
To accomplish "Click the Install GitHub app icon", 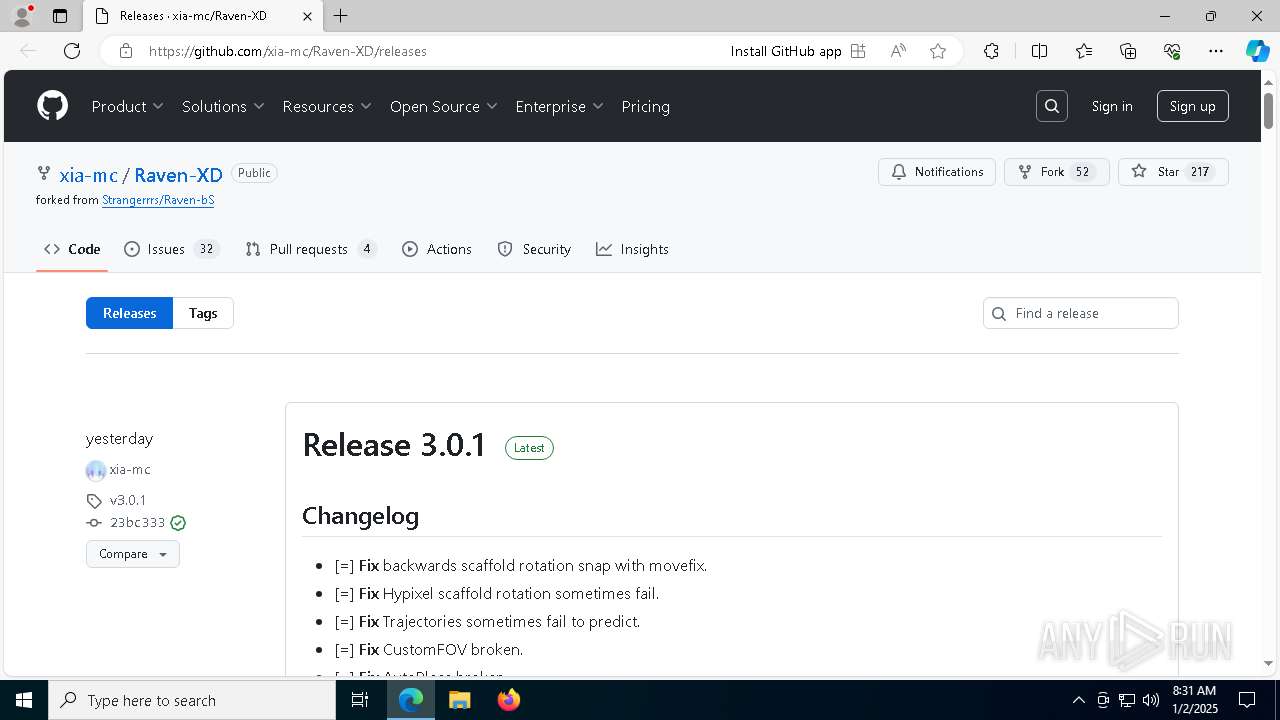I will point(858,51).
